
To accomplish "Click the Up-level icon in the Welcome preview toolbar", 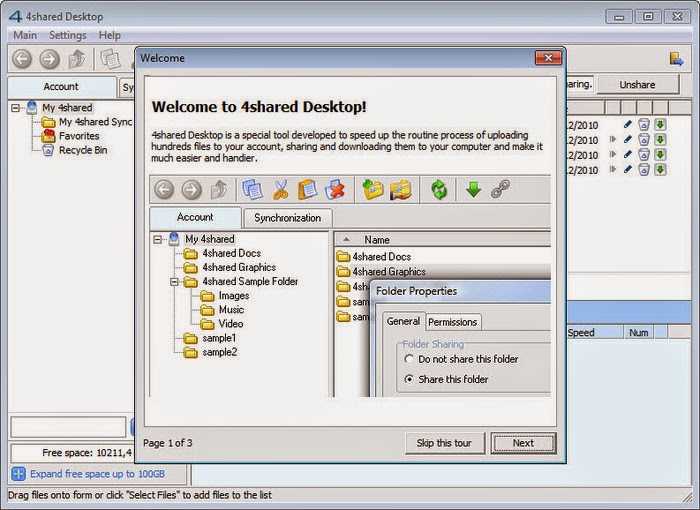I will (x=218, y=189).
